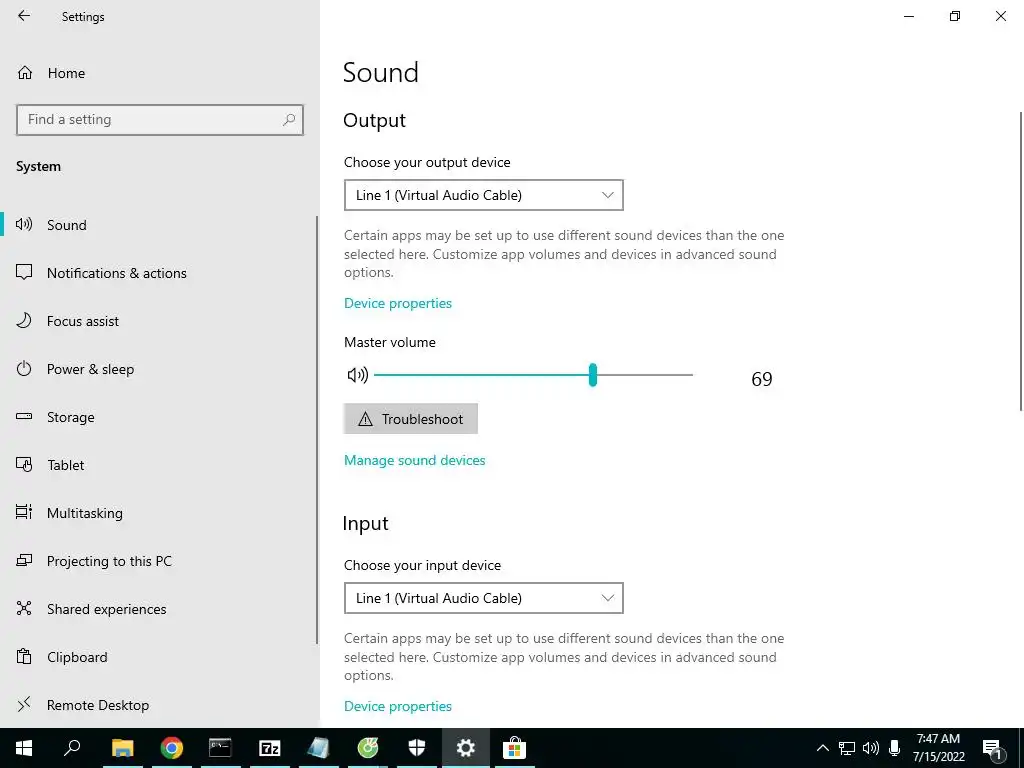The width and height of the screenshot is (1024, 768).
Task: Click the tray volume speaker icon
Action: coord(871,748)
